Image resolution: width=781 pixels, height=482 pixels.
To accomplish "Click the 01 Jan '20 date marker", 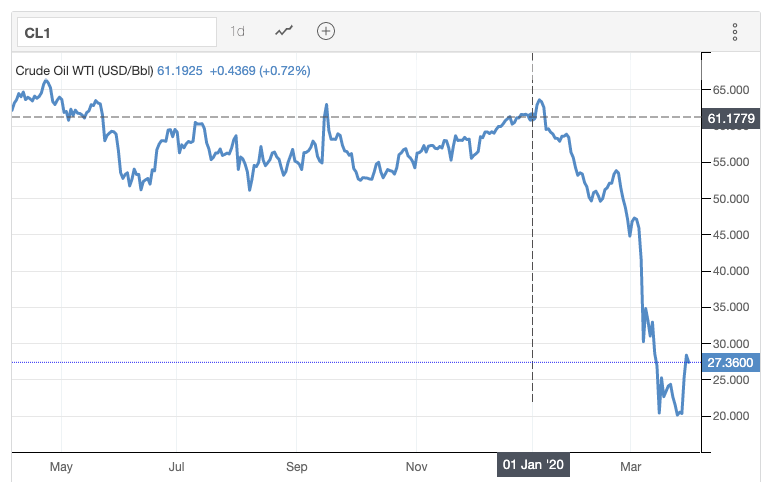I will 533,465.
